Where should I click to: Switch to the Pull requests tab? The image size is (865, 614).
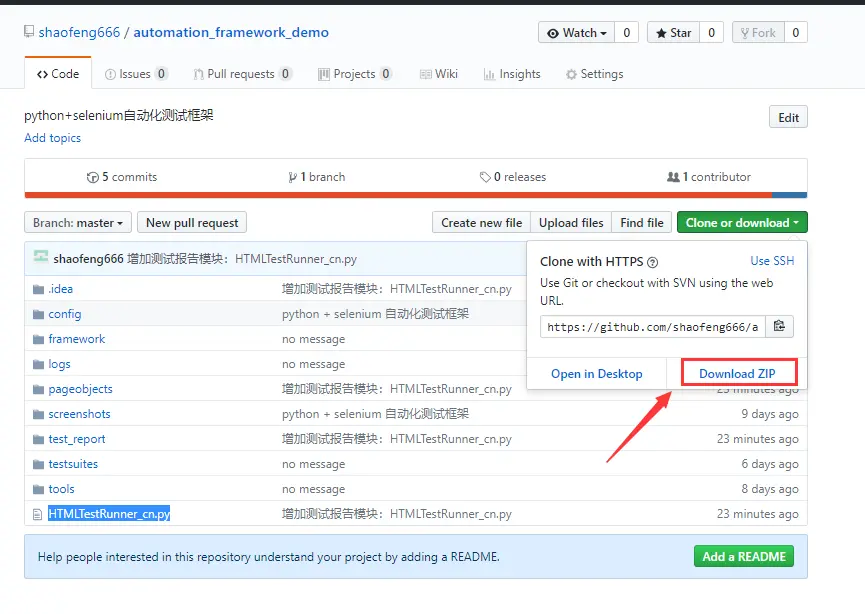click(x=242, y=74)
